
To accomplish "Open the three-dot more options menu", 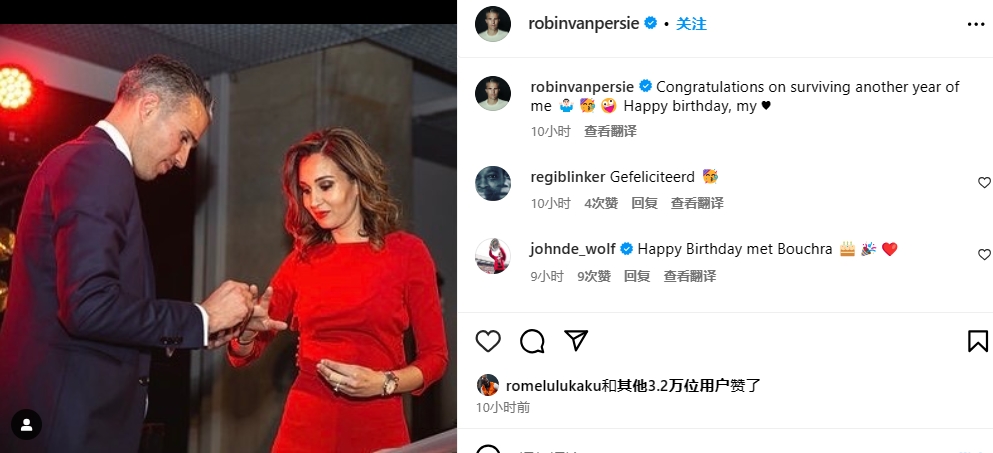I will pyautogui.click(x=976, y=24).
